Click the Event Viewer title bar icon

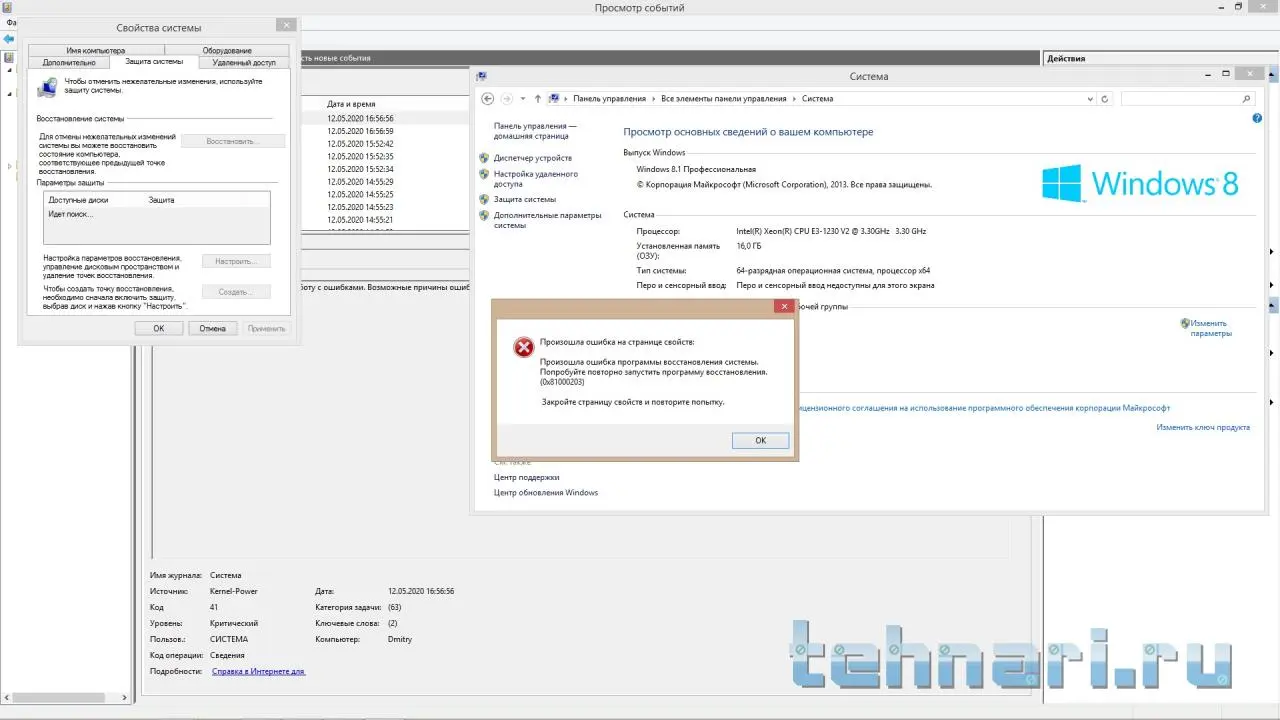(x=7, y=7)
